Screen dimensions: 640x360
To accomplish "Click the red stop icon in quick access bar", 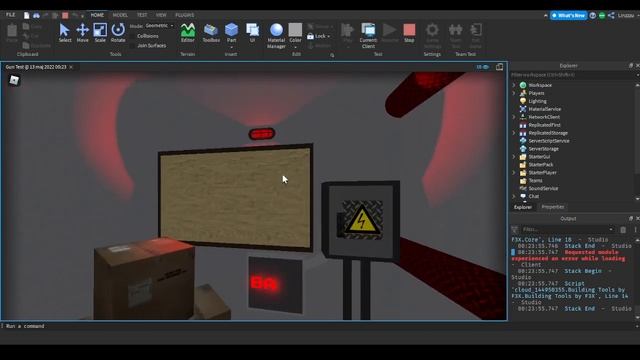I will point(65,16).
